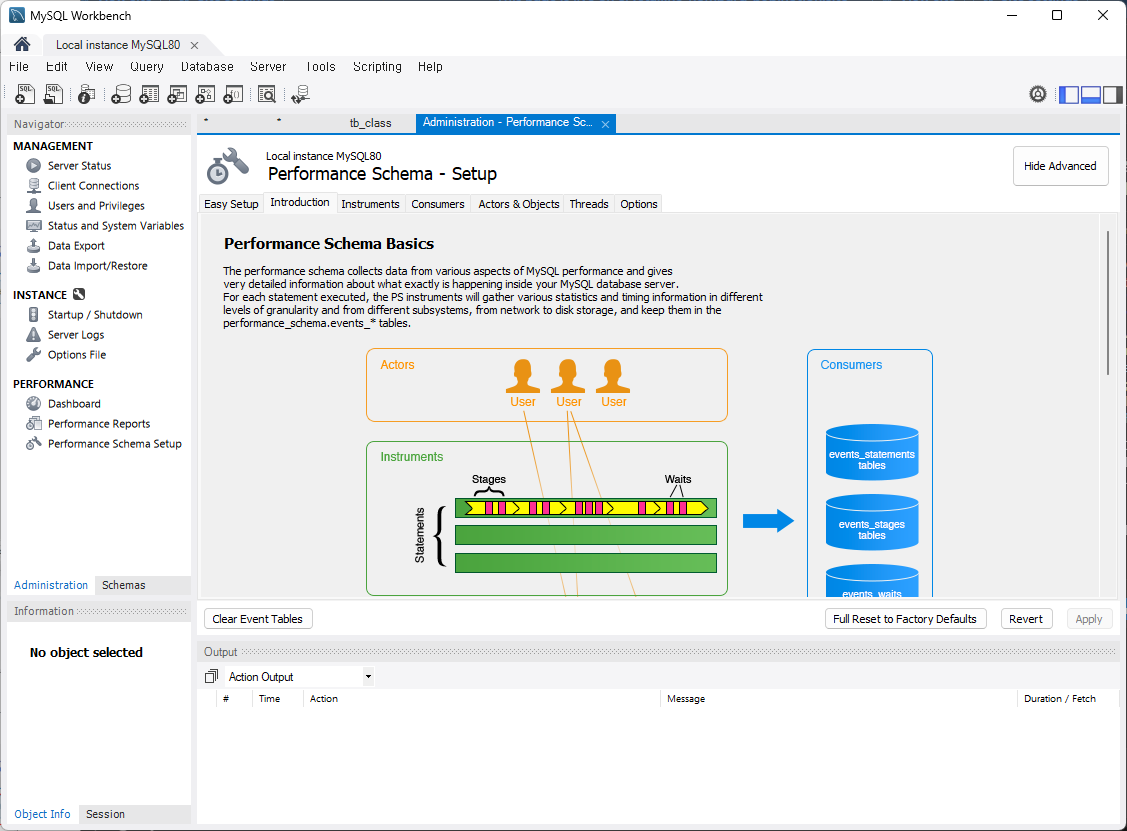Open Performance Schema Setup in Navigator
The height and width of the screenshot is (831, 1127).
pos(115,444)
